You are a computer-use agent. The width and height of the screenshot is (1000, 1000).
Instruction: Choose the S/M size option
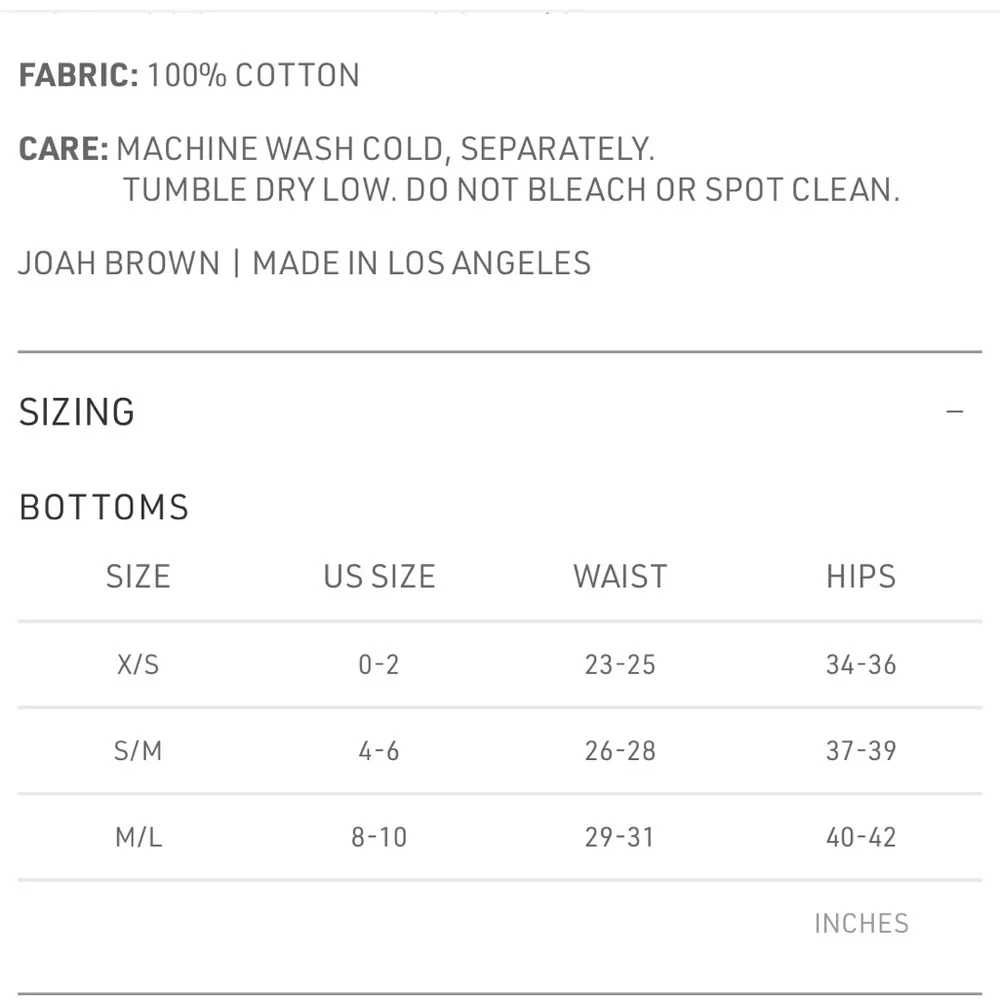point(137,750)
